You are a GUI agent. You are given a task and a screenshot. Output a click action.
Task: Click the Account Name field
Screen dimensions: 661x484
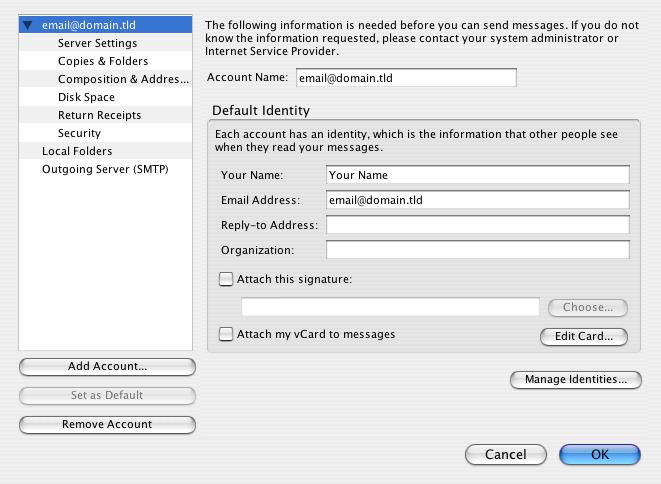[406, 78]
